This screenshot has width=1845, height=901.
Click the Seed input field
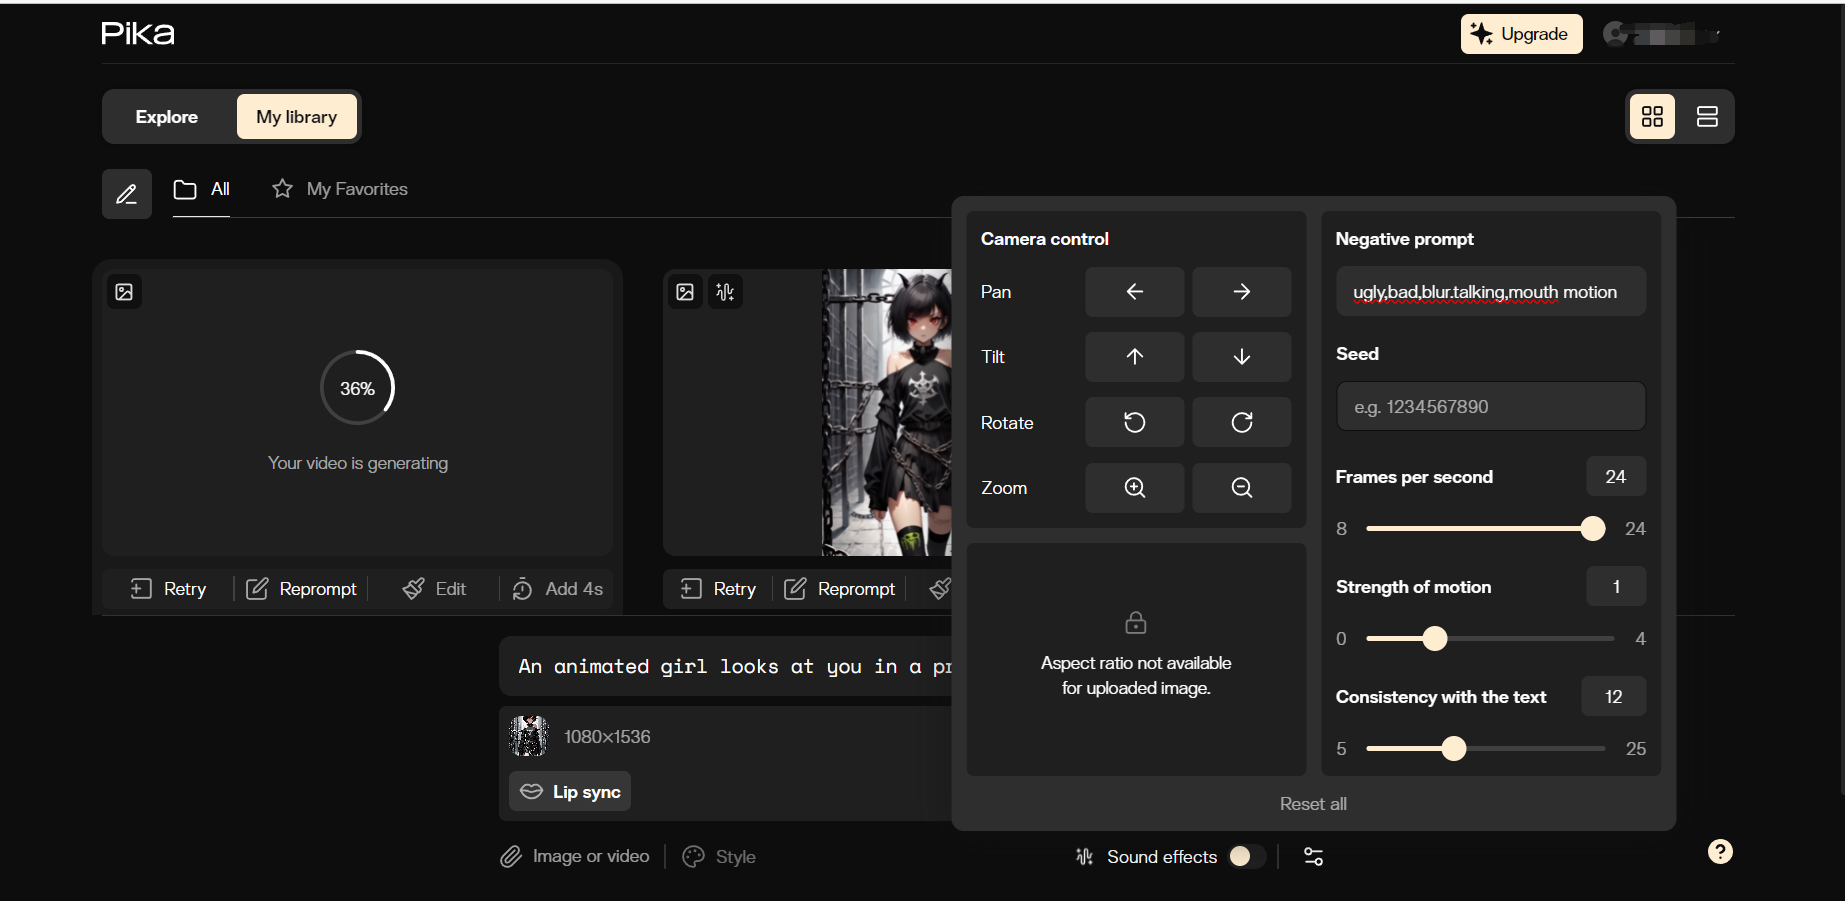click(x=1490, y=407)
